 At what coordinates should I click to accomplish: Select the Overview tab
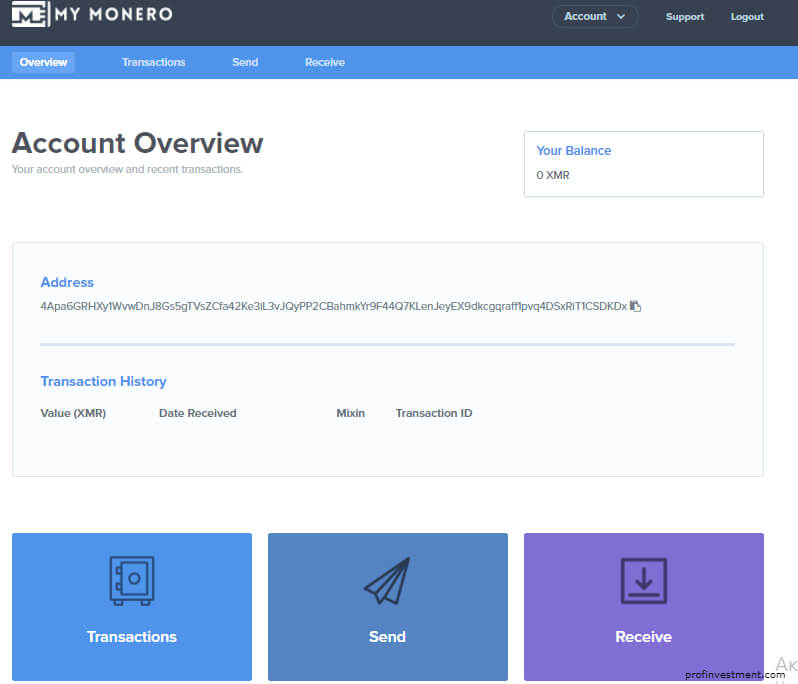pos(43,62)
